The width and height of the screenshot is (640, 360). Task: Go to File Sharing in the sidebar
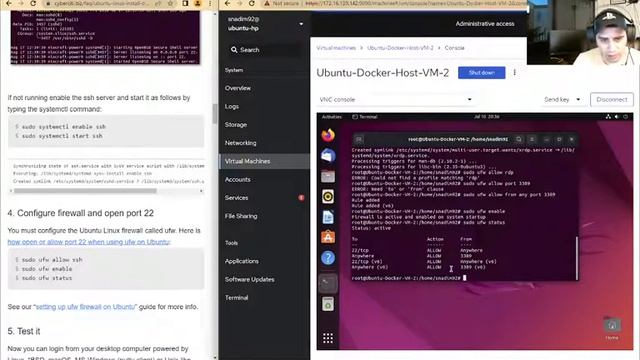click(x=241, y=216)
